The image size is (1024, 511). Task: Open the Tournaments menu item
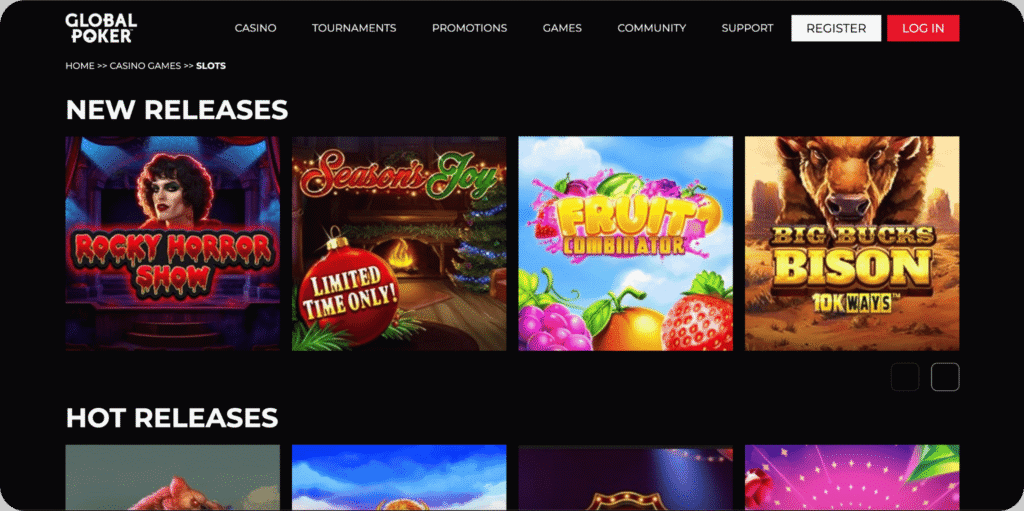(354, 28)
